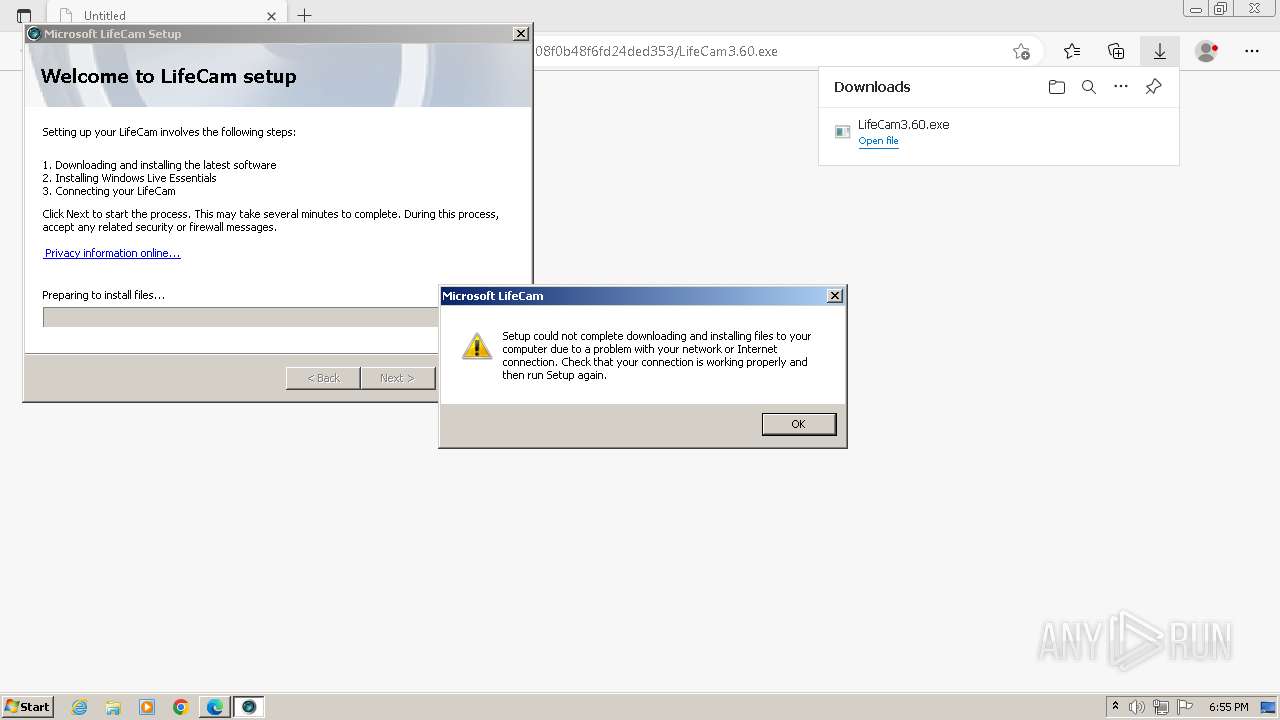
Task: Open Windows Explorer from the taskbar
Action: point(113,707)
